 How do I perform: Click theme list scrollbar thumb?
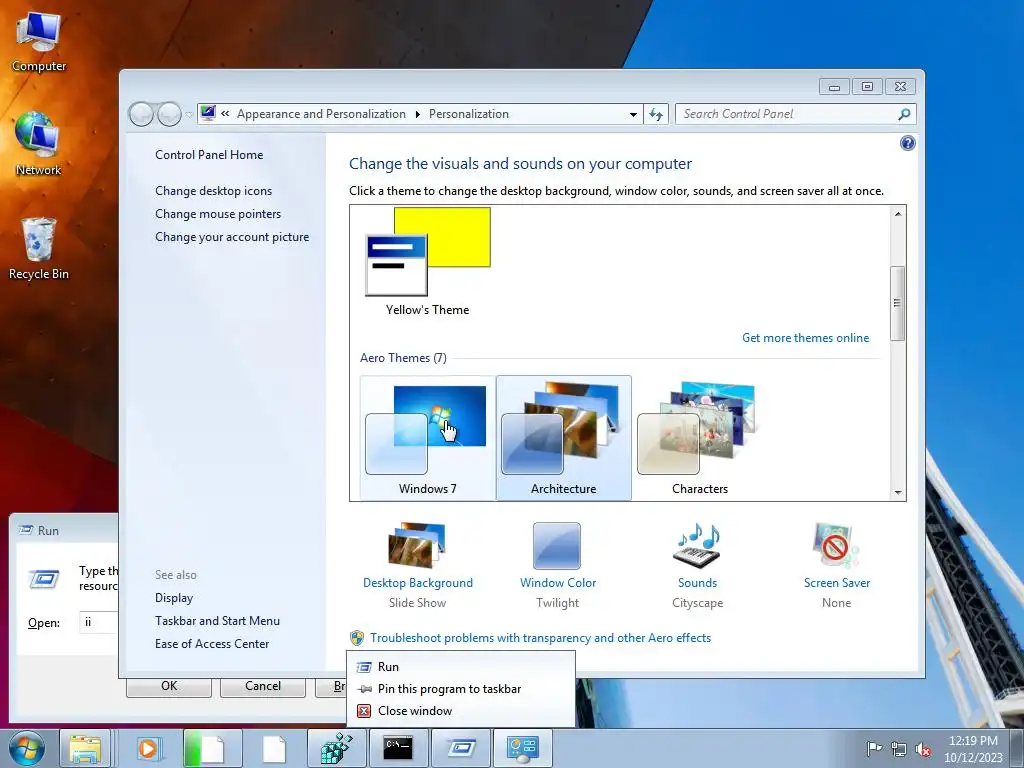(x=897, y=303)
